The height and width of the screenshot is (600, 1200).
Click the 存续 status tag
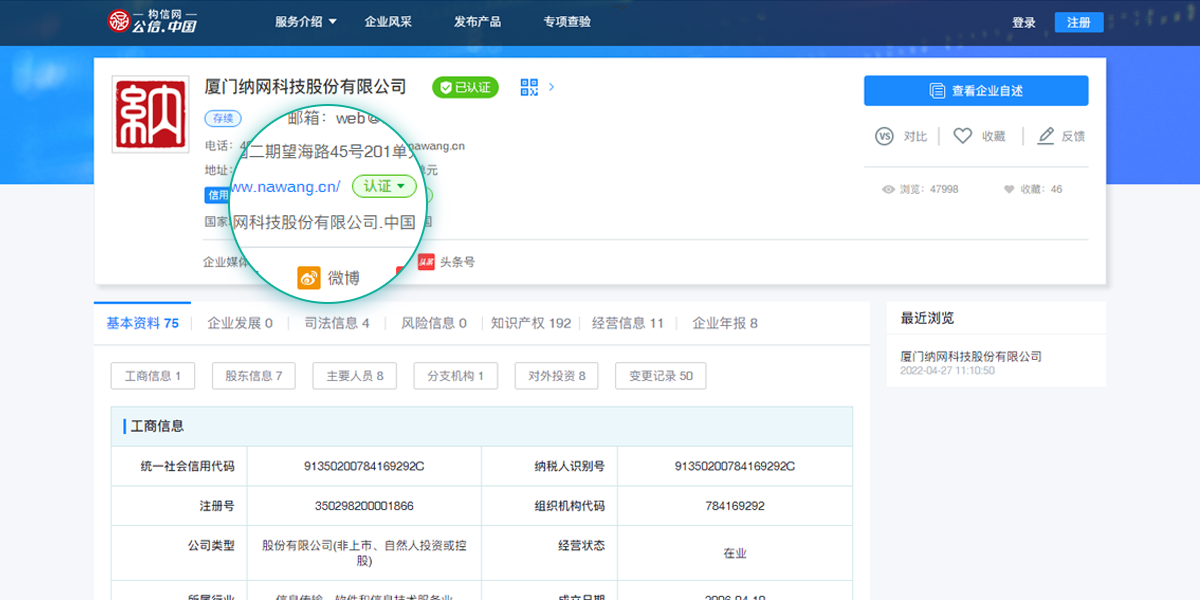222,118
